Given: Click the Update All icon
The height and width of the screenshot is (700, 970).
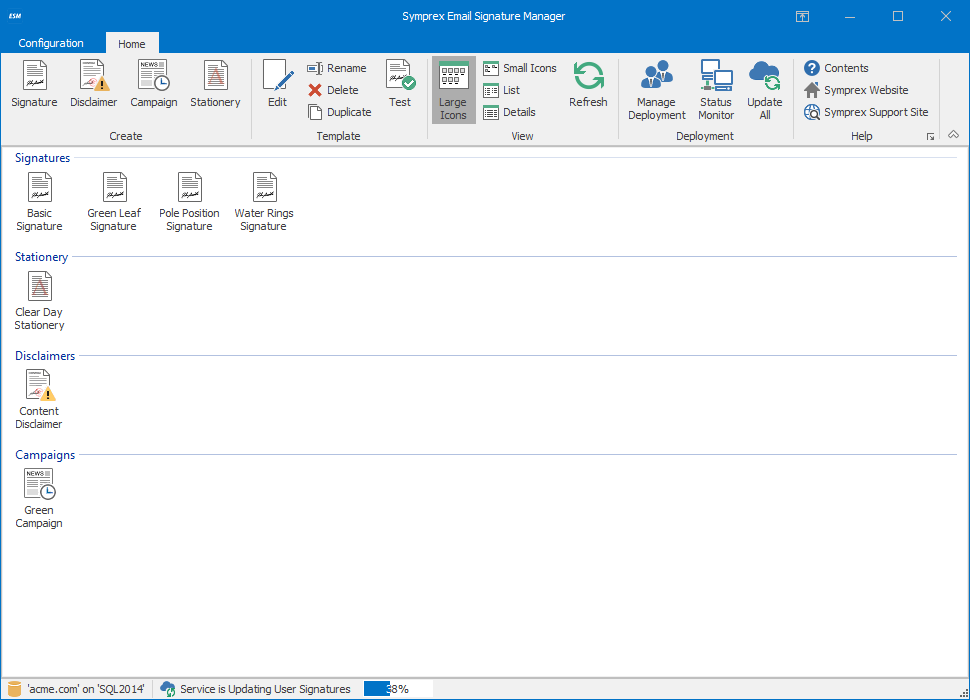Looking at the screenshot, I should tap(765, 90).
